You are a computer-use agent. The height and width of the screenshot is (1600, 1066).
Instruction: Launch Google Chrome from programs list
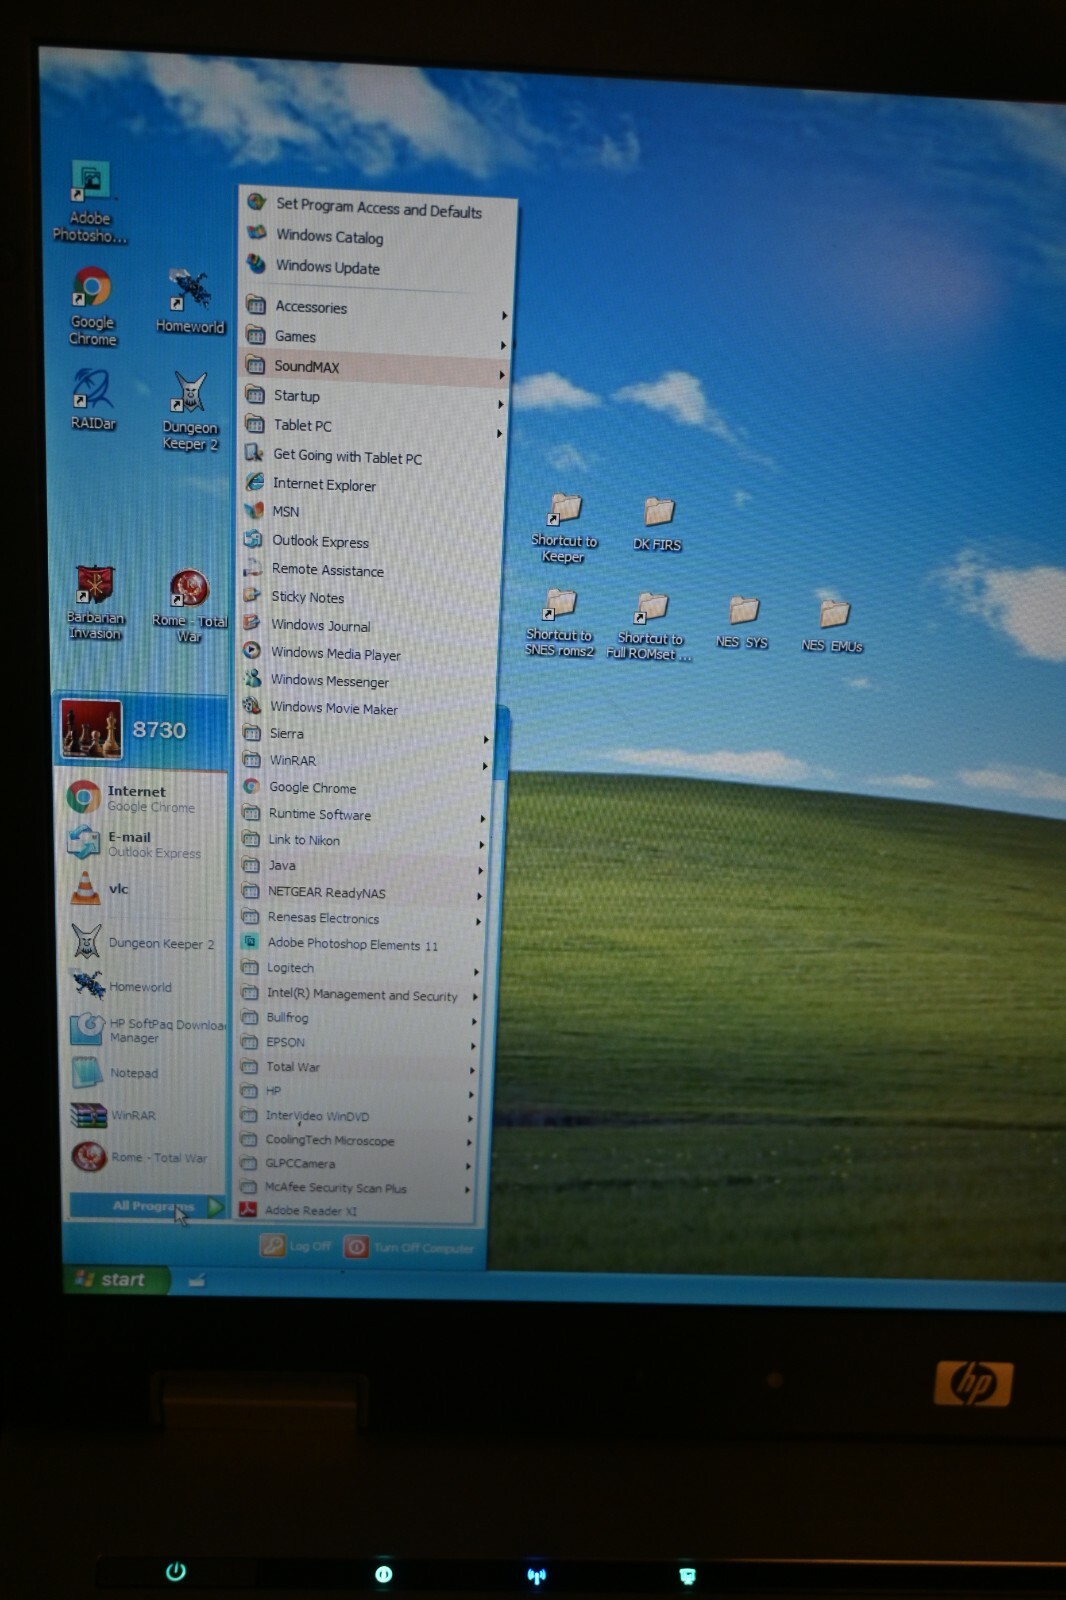point(364,788)
